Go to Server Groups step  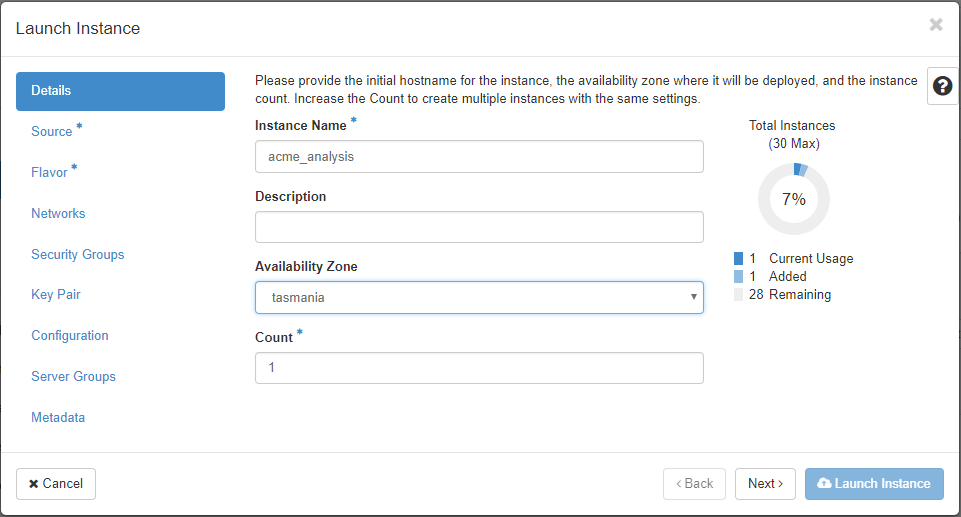pyautogui.click(x=74, y=376)
